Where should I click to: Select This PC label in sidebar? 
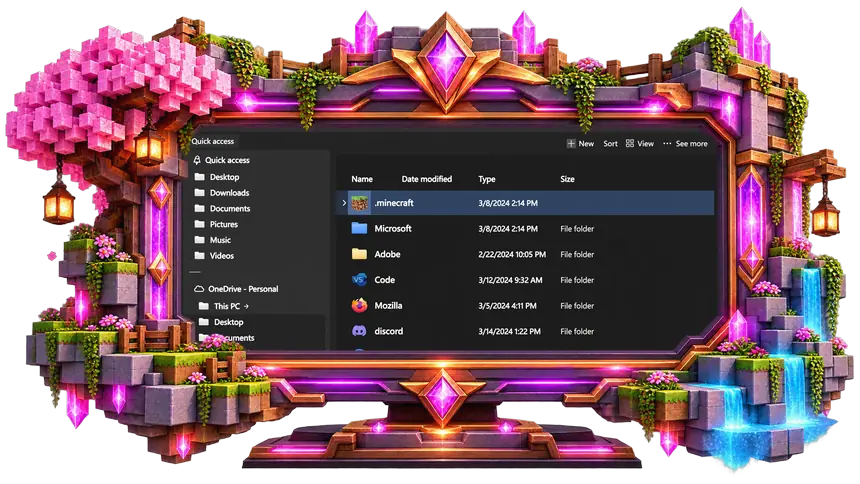227,306
